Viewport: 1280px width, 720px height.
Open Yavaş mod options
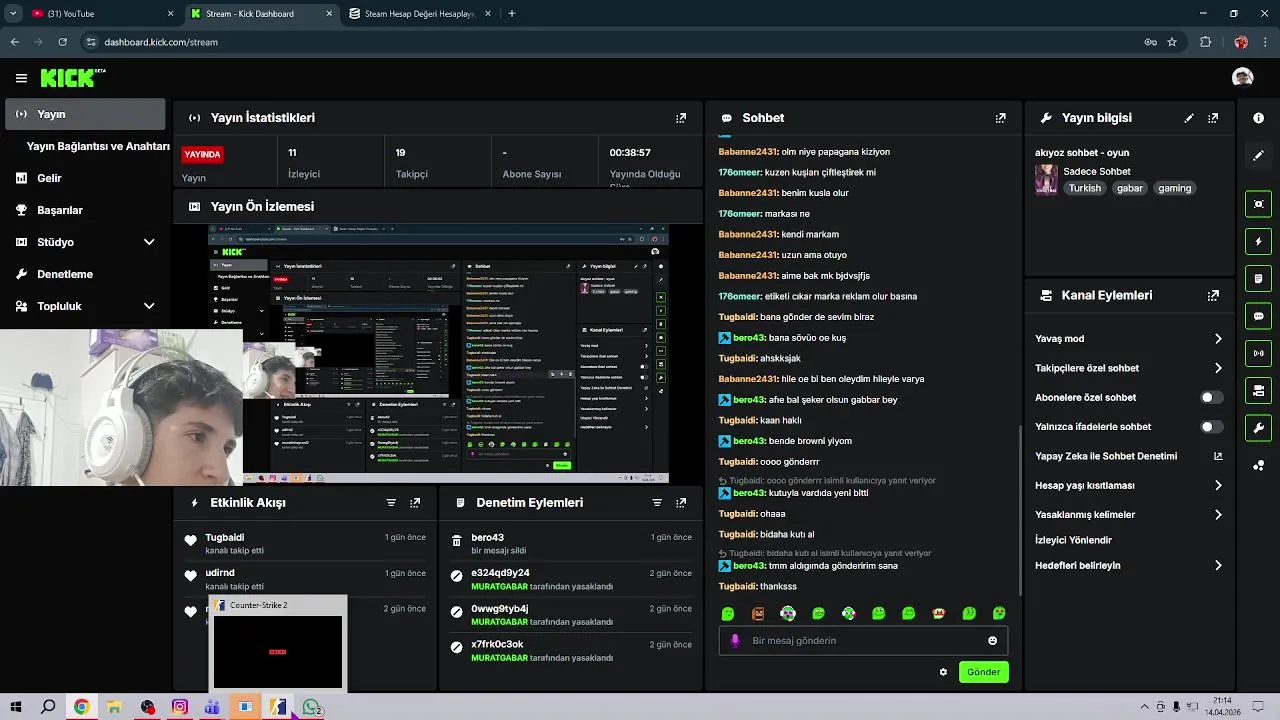click(1128, 339)
